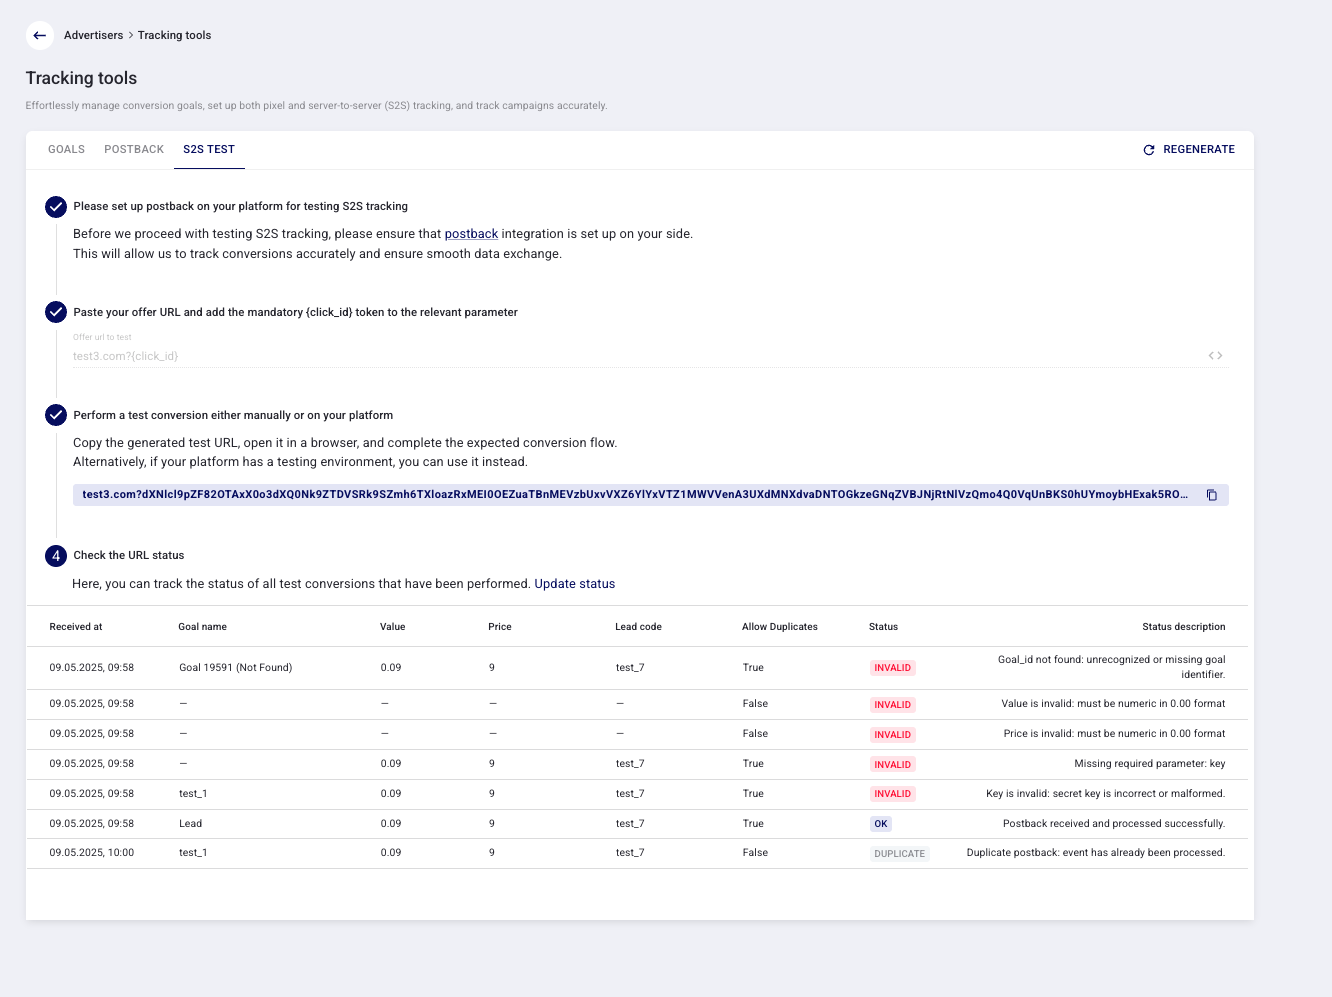Screen dimensions: 1332x997
Task: Click the Price column header
Action: 500,627
